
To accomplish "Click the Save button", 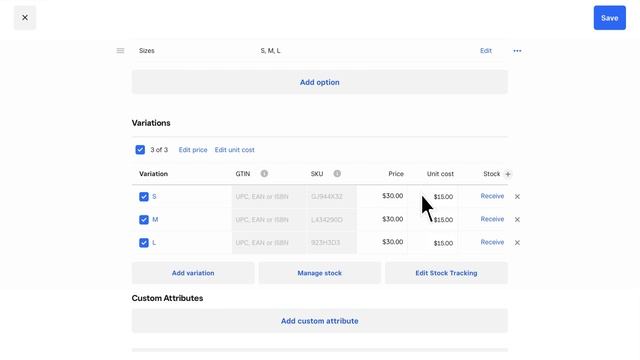I will tap(609, 18).
